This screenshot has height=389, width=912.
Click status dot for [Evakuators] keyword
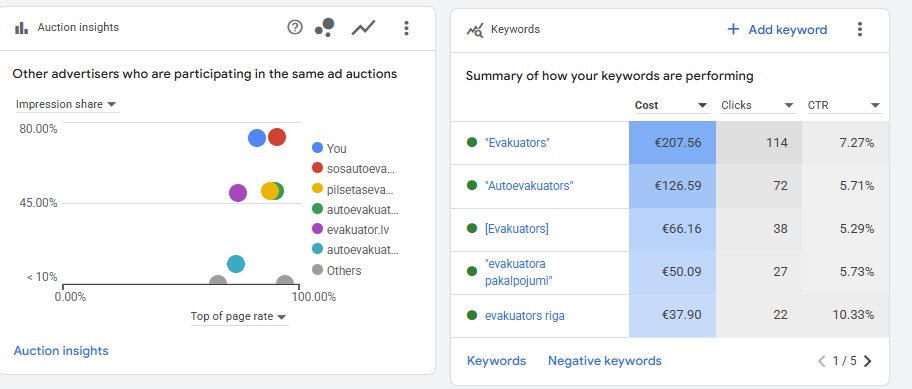[x=472, y=229]
